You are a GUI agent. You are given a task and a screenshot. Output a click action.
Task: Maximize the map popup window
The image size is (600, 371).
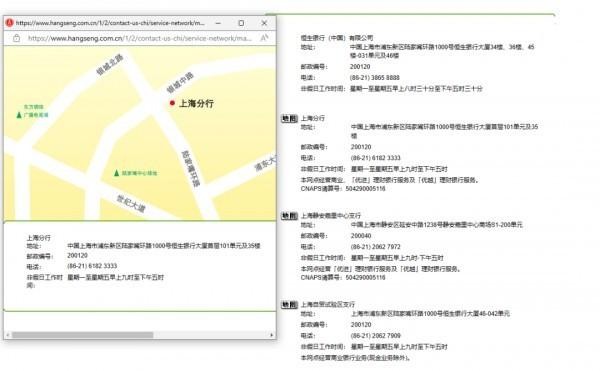[241, 23]
